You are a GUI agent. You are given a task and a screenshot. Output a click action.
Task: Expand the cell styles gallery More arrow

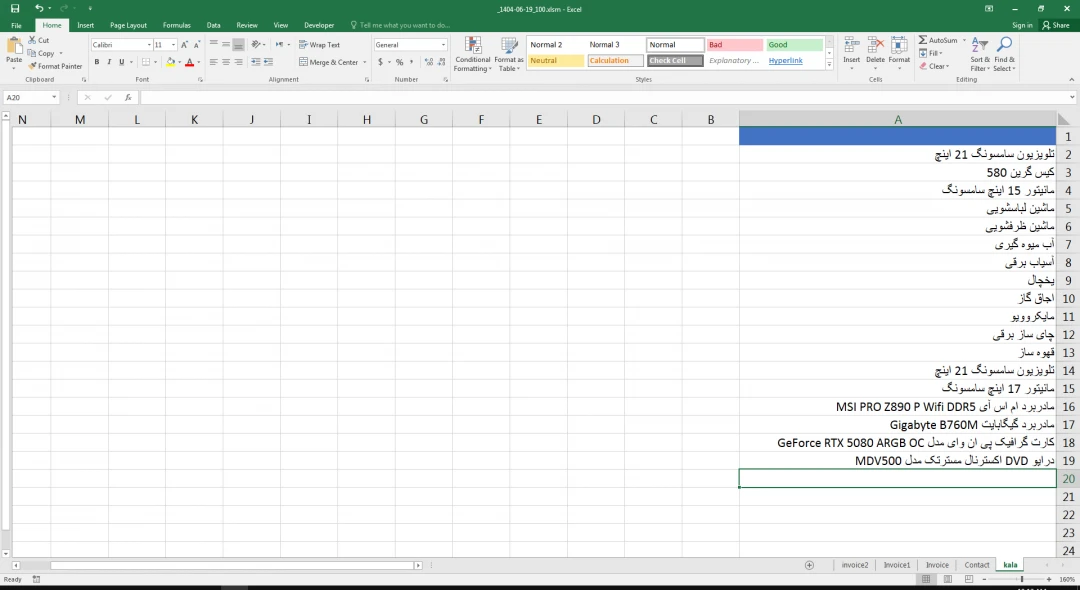click(829, 65)
